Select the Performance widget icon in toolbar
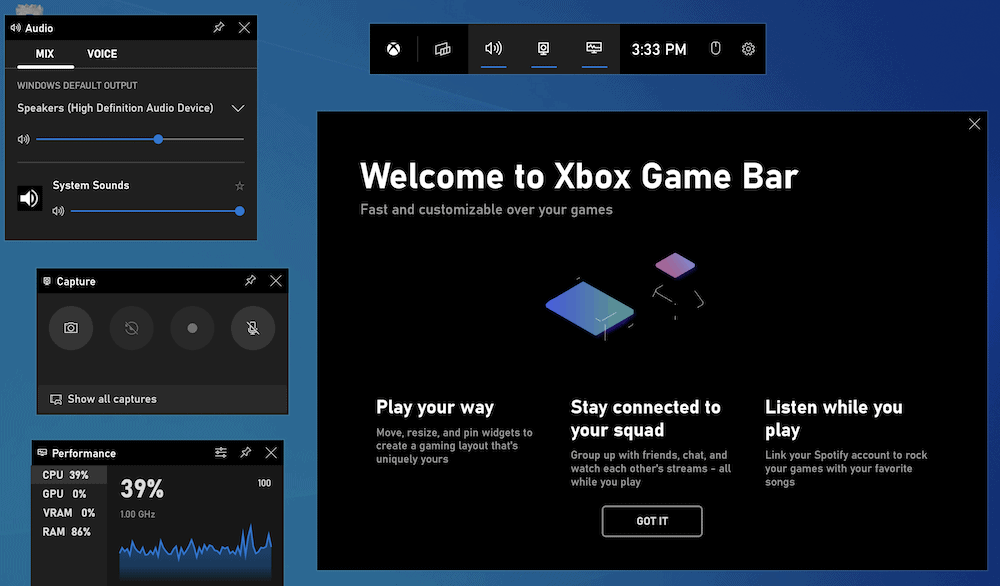Screen dimensions: 1000x586 594,48
